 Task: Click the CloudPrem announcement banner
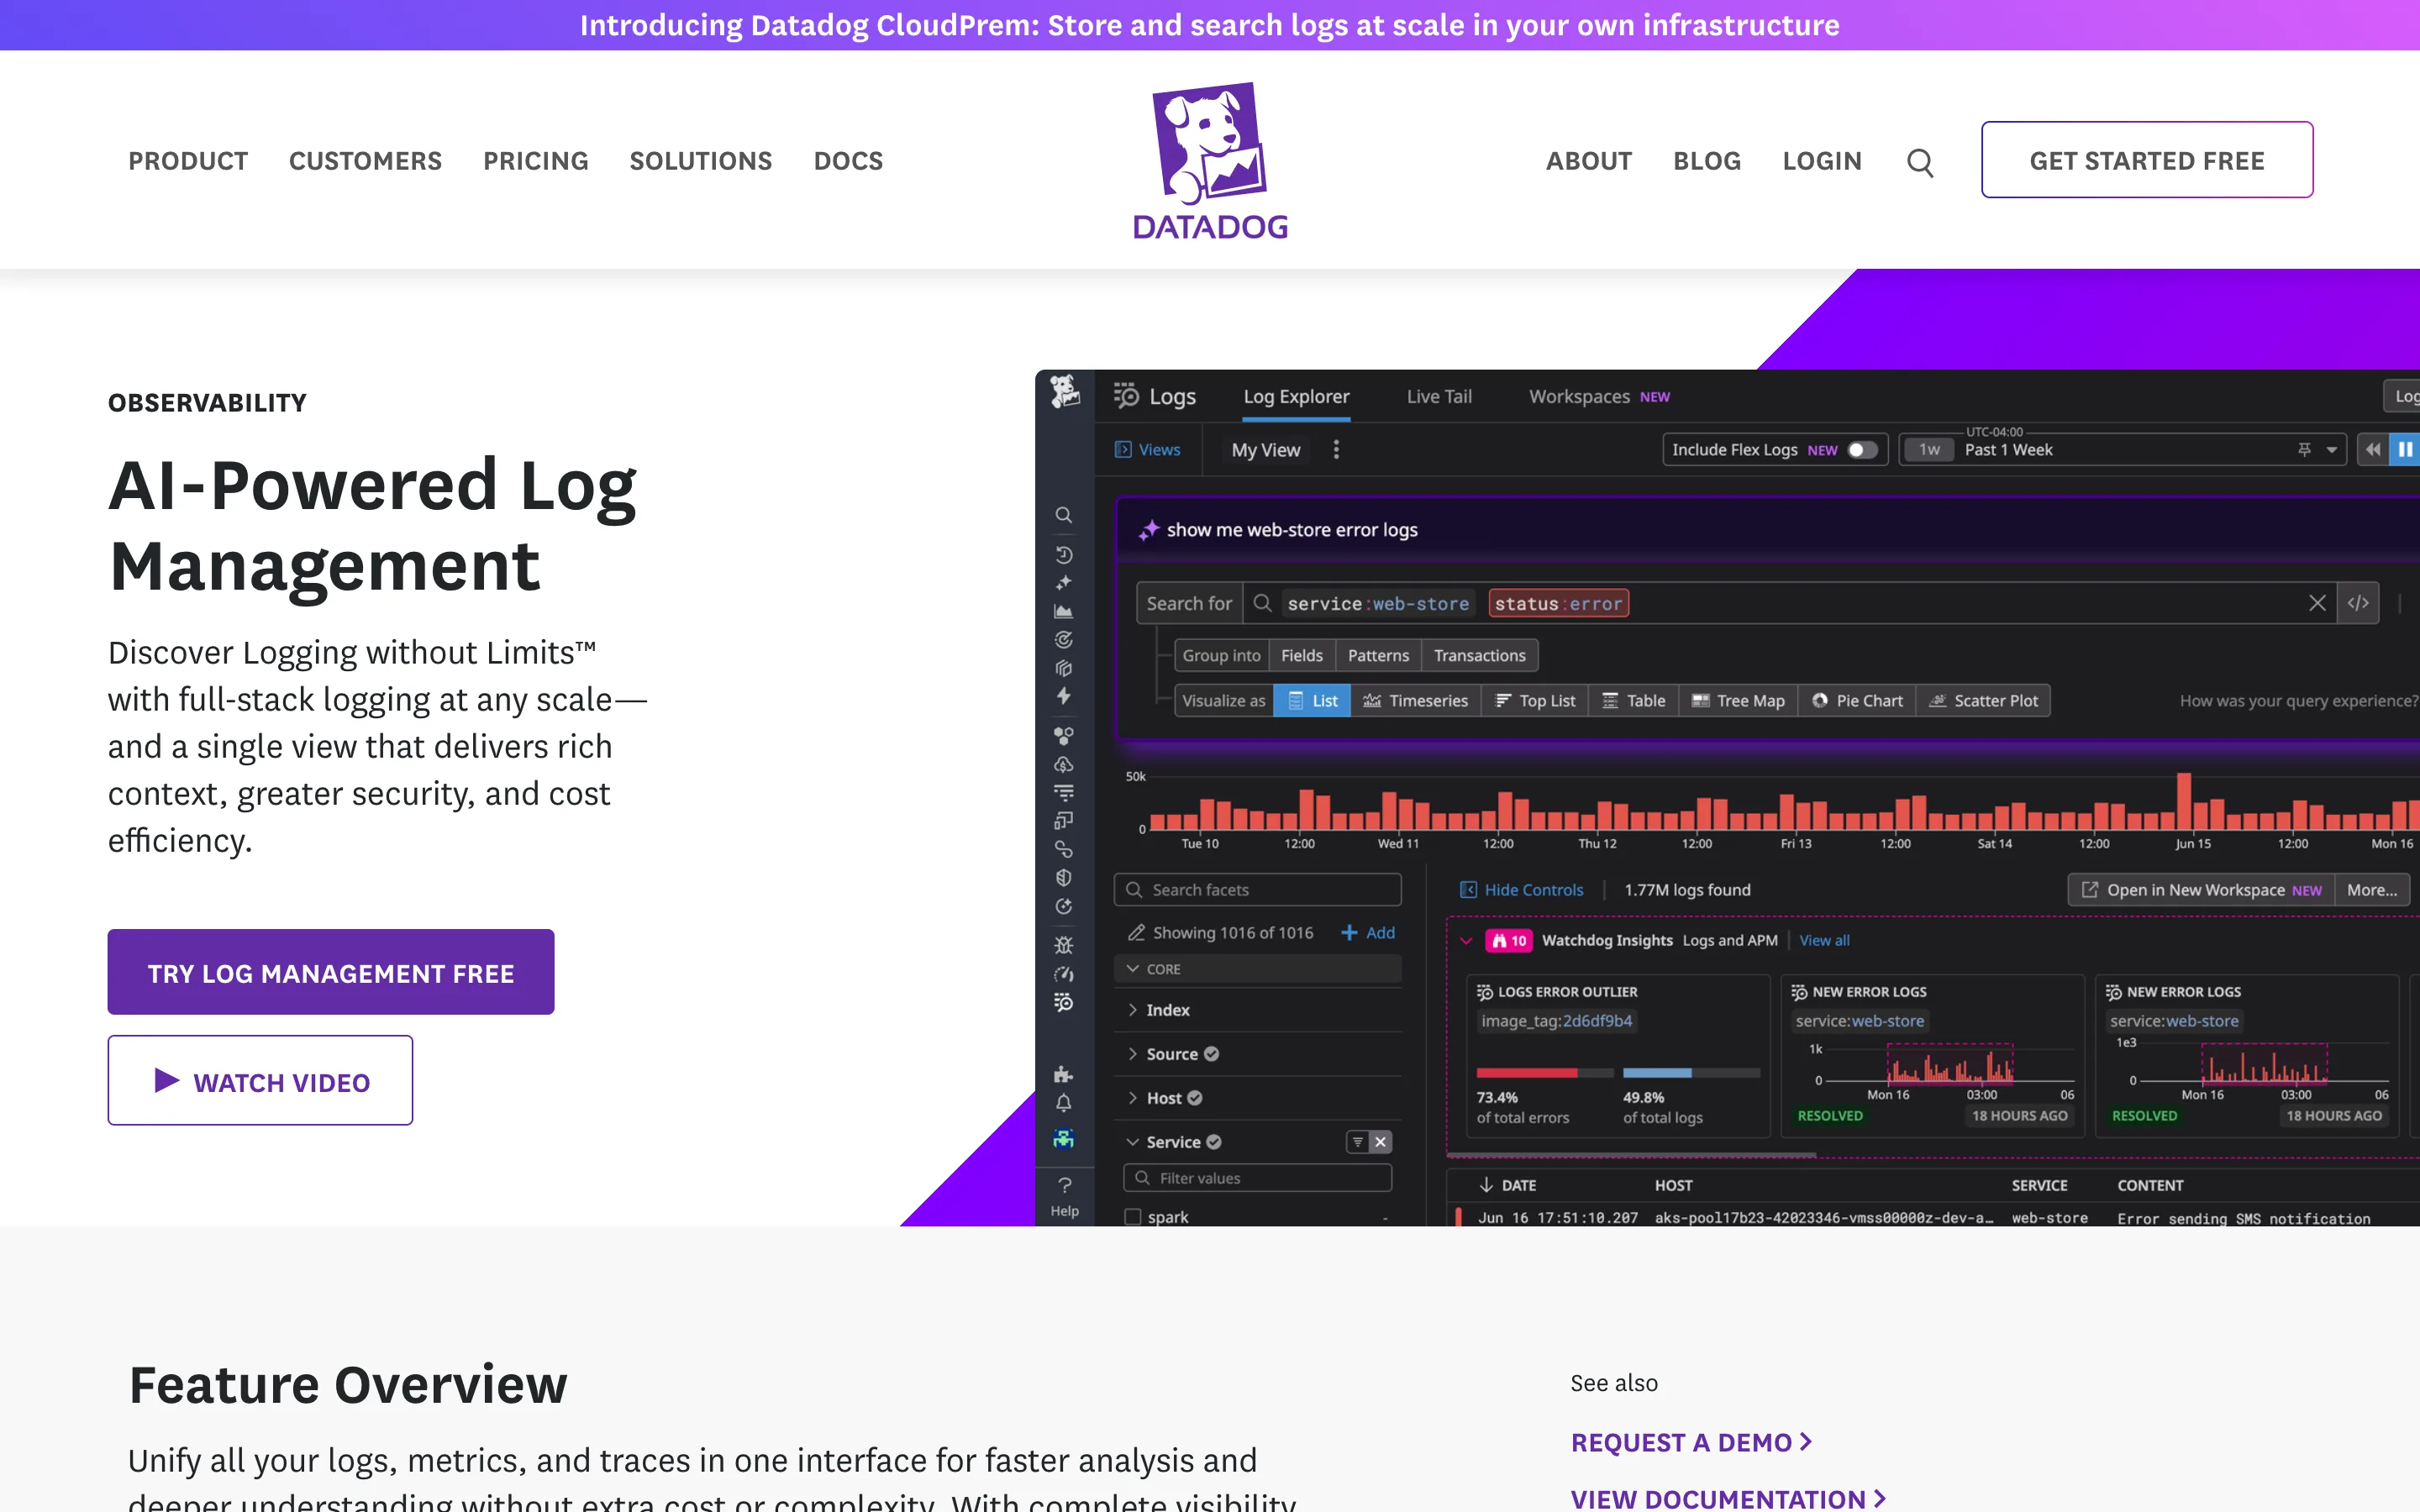(1210, 25)
